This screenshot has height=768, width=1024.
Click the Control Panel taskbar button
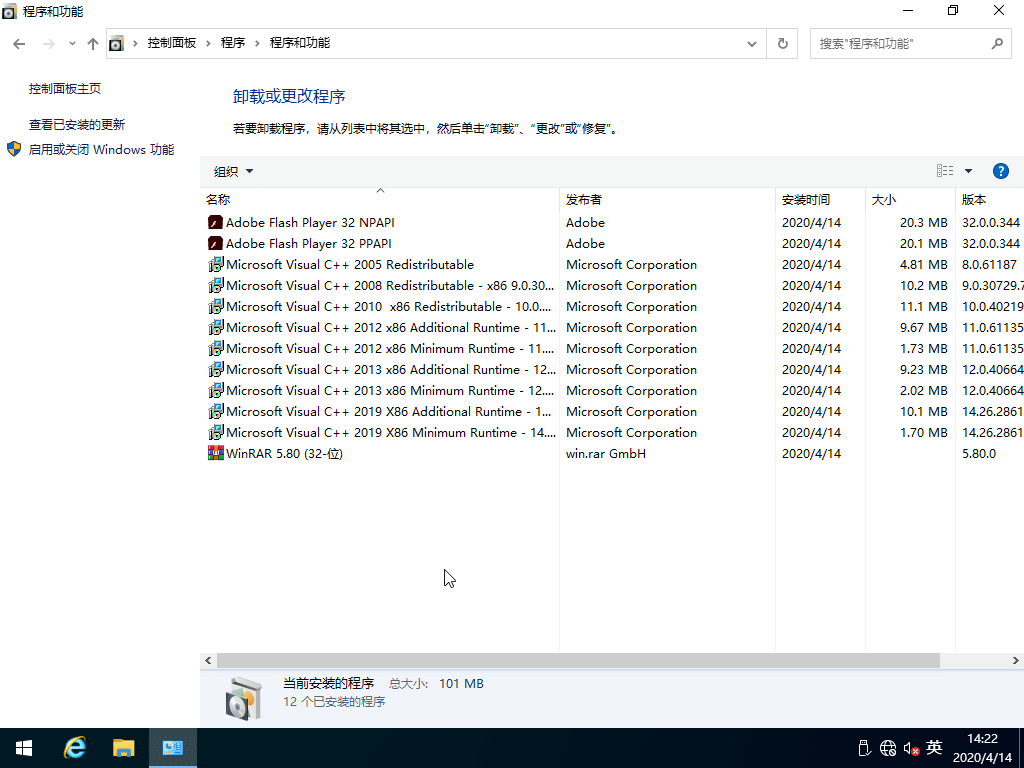(172, 748)
